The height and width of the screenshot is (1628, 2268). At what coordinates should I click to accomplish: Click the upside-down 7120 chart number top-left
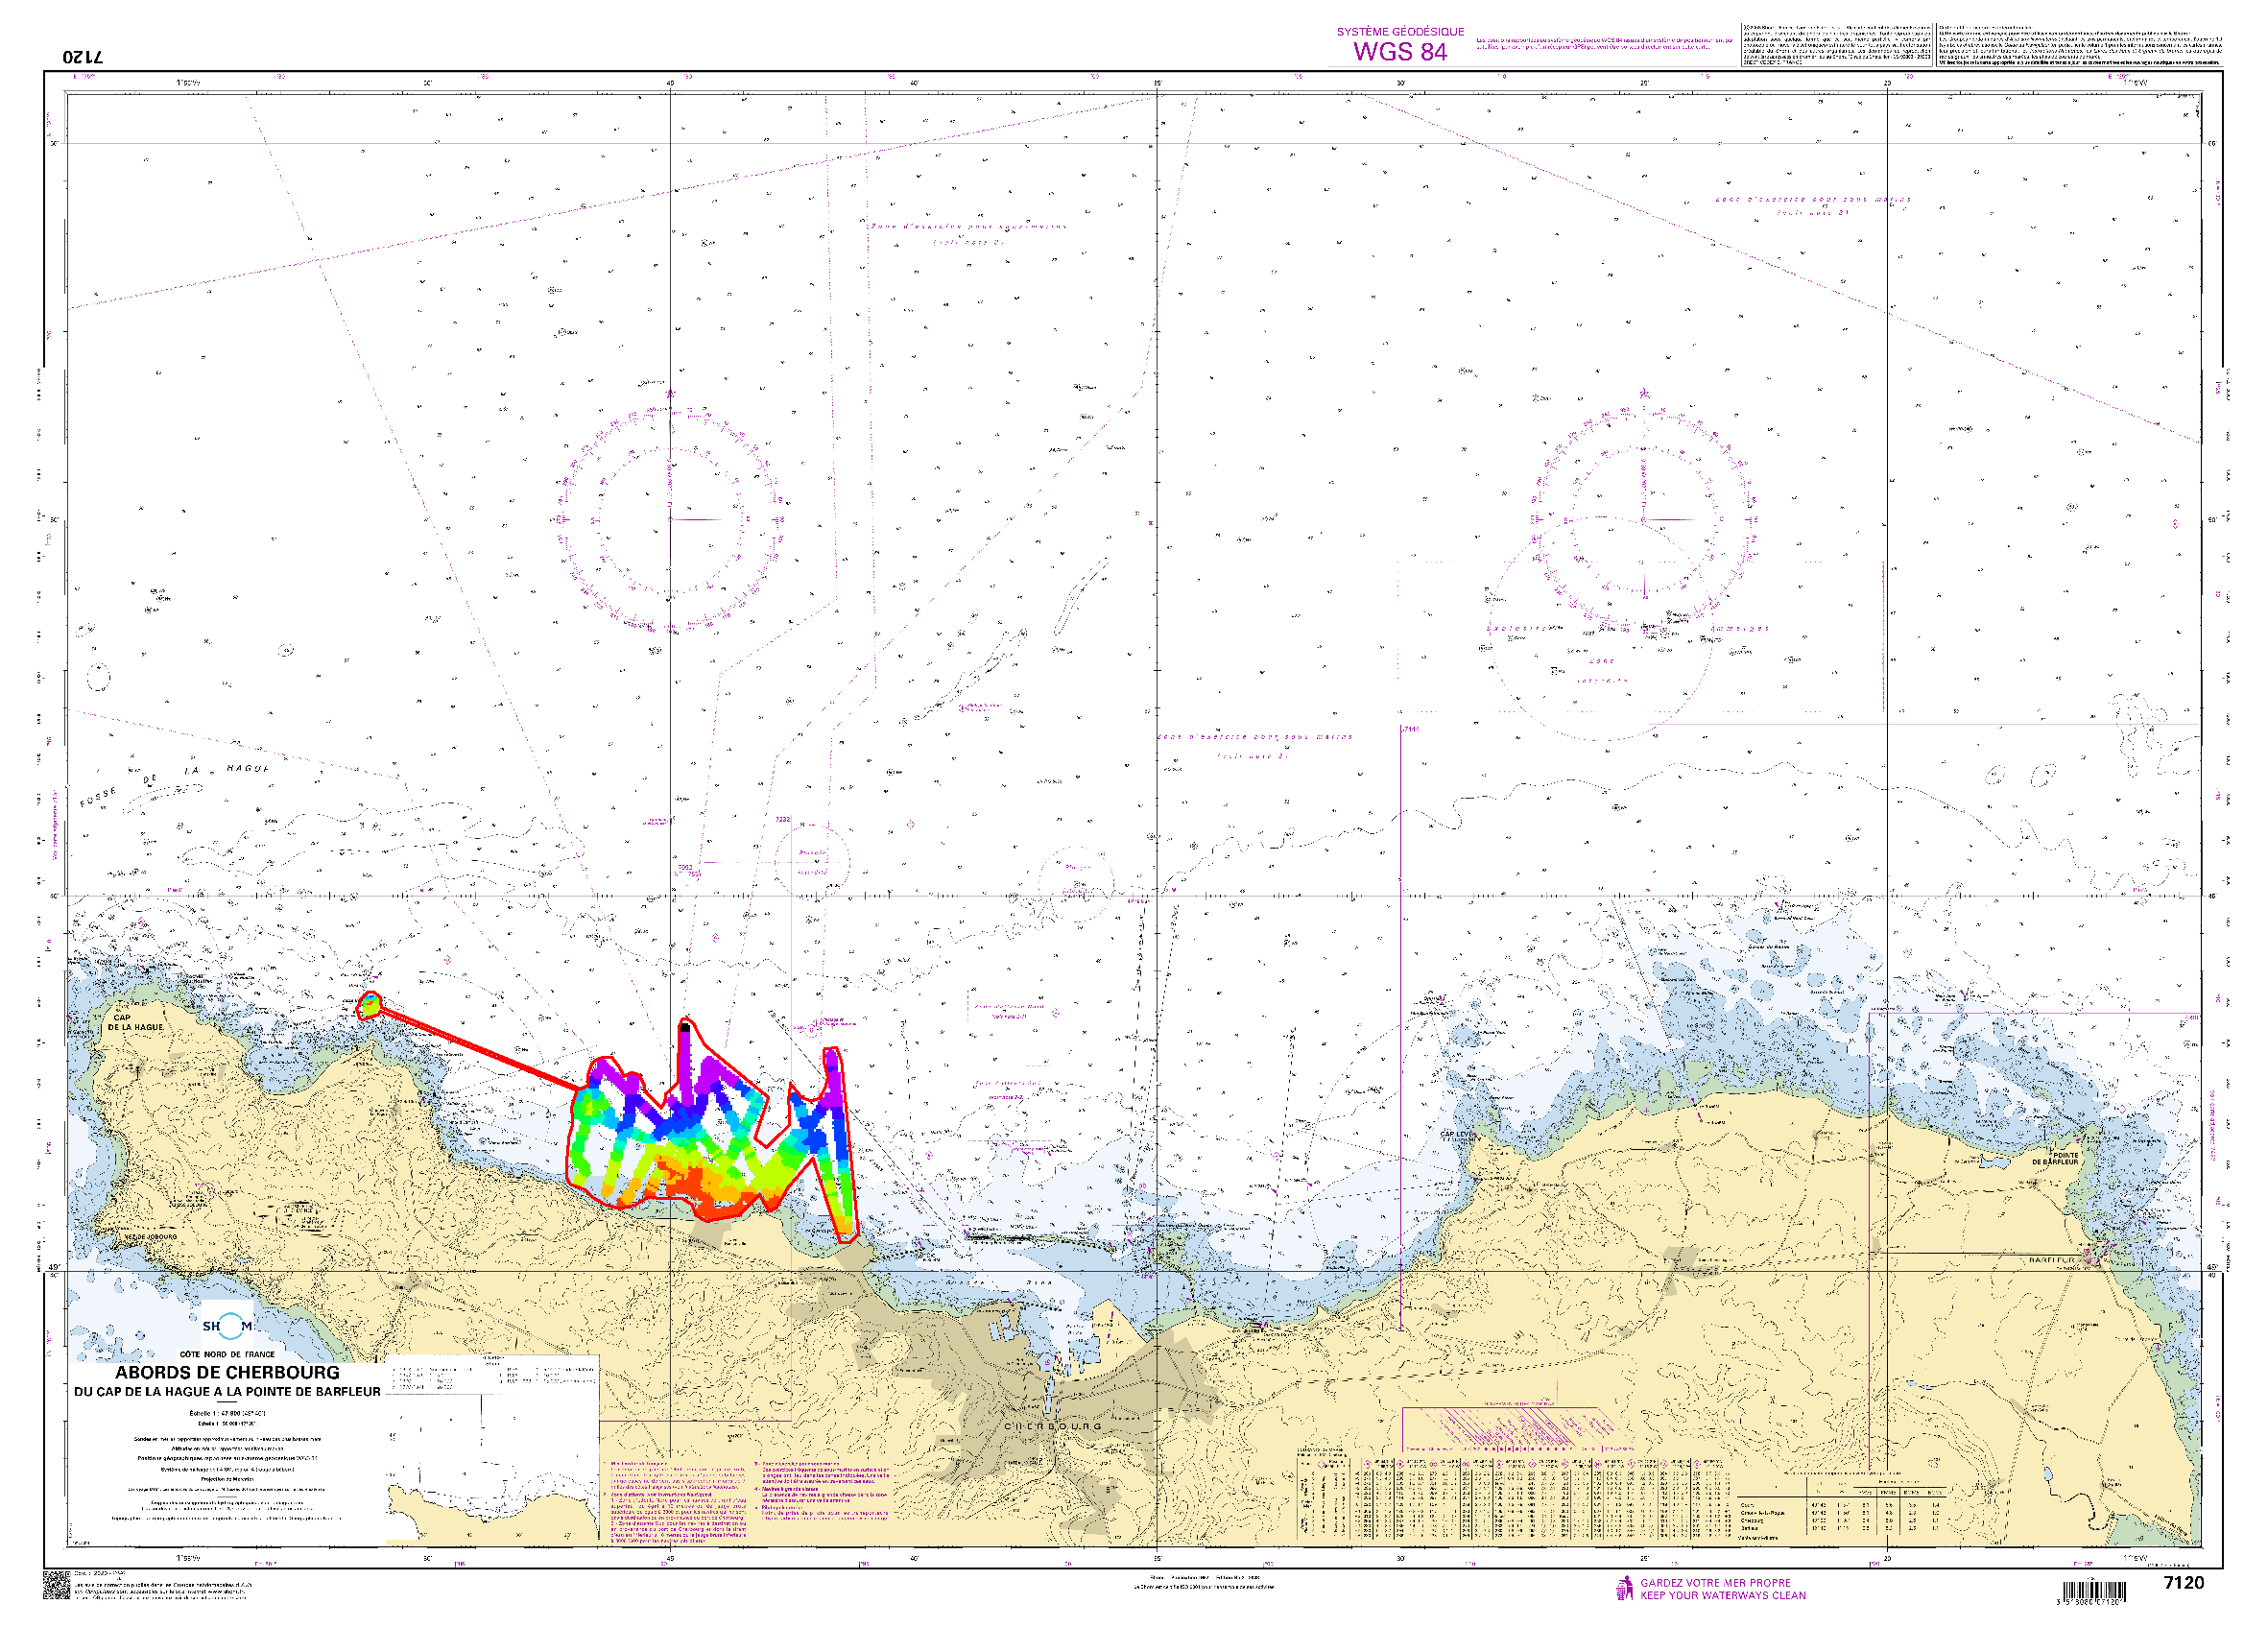[82, 56]
